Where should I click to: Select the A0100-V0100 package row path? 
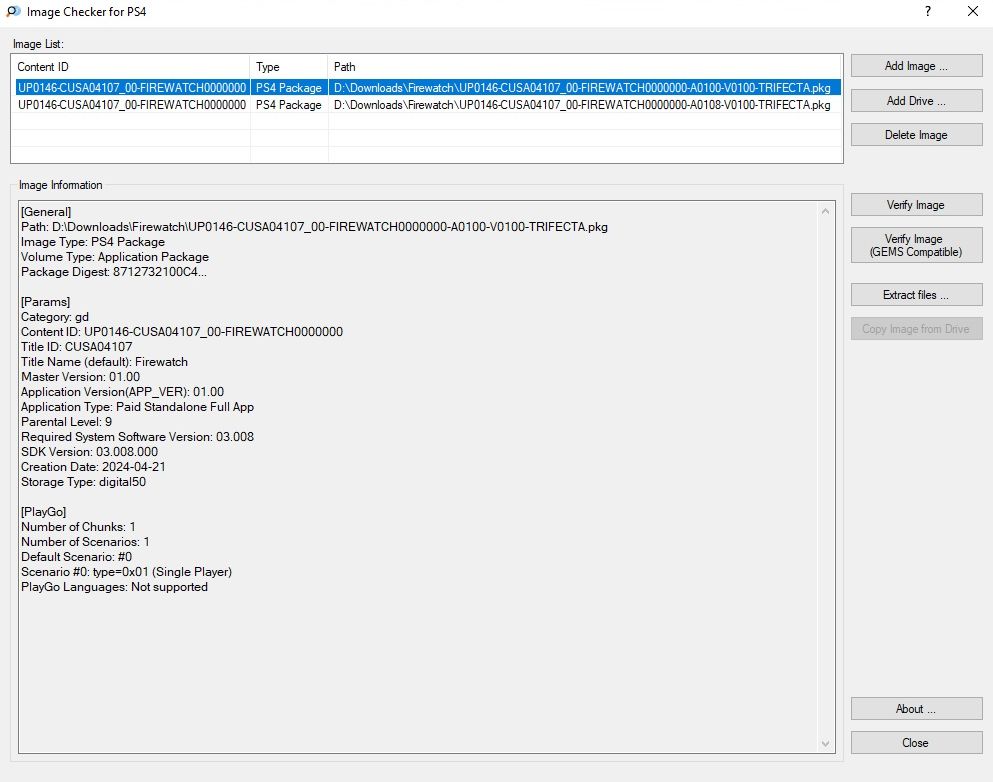(582, 87)
